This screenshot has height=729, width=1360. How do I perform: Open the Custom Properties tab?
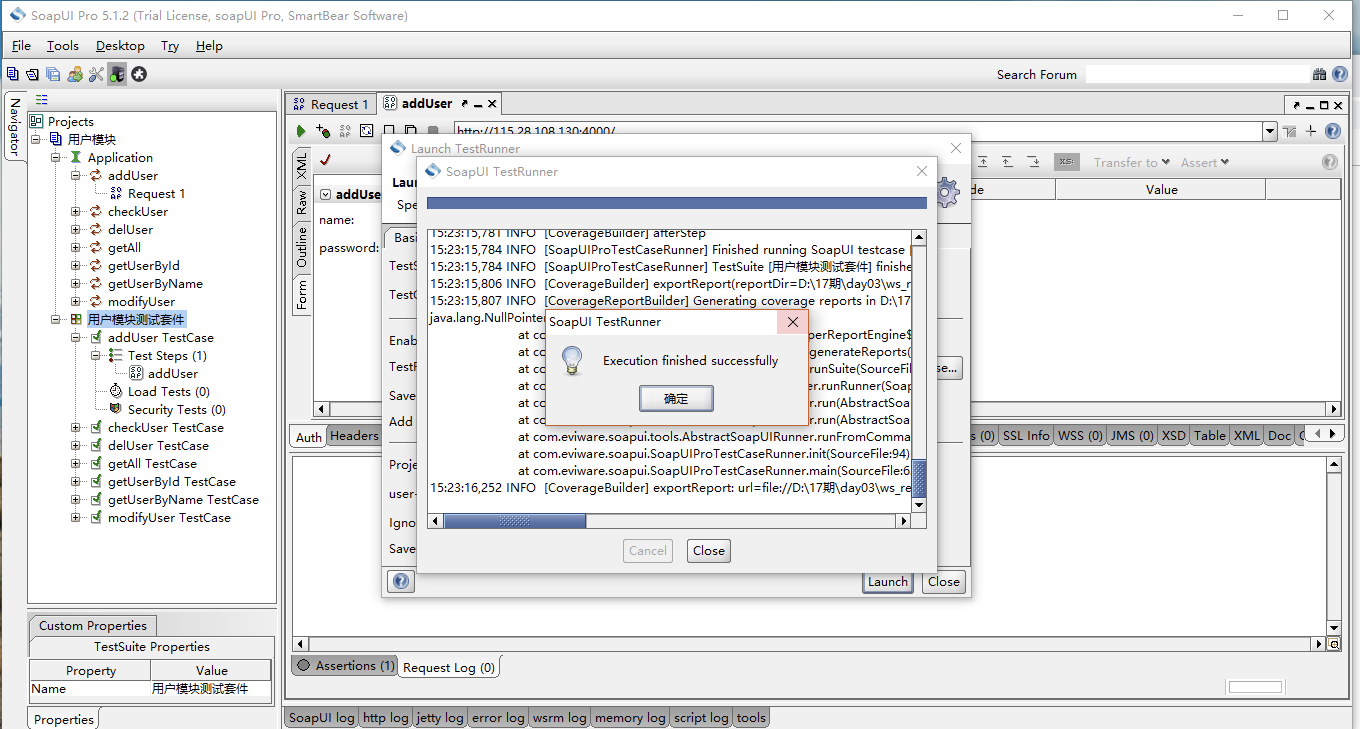[x=92, y=625]
